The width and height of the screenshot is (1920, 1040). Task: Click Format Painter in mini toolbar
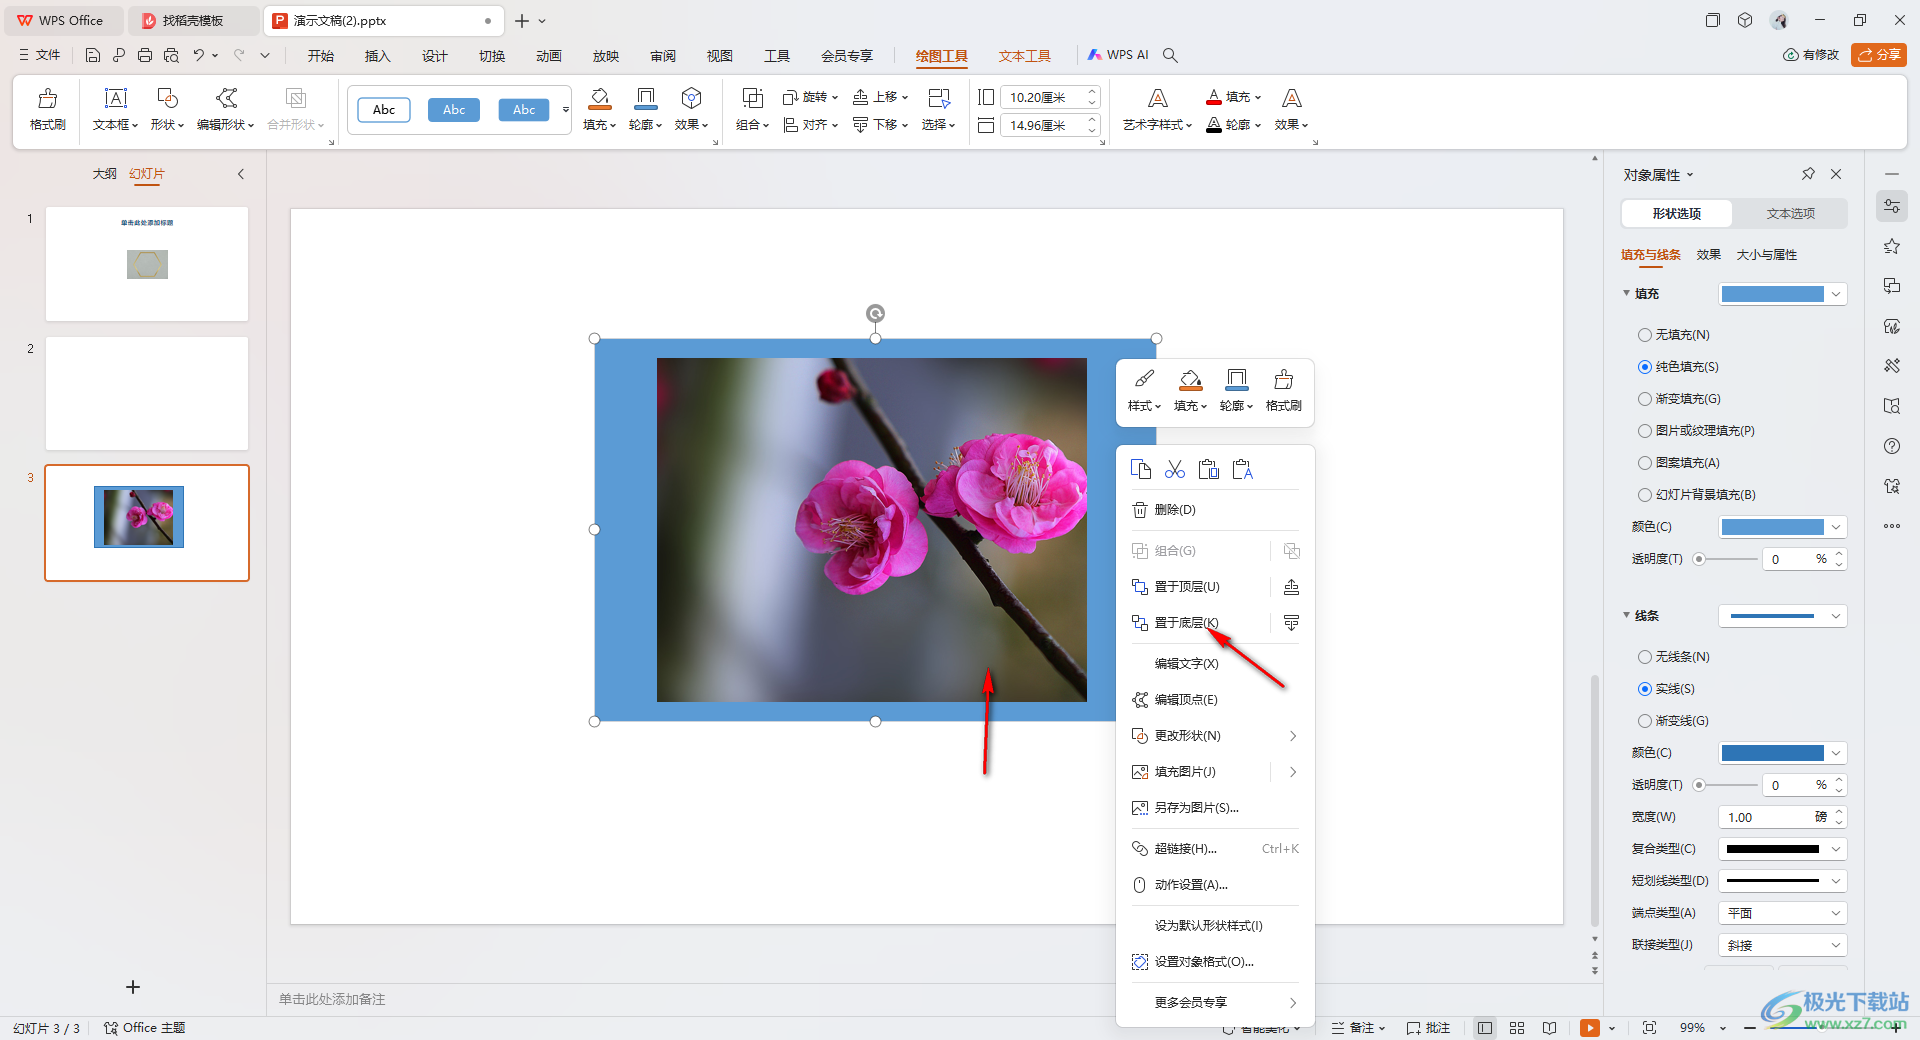(x=1283, y=390)
